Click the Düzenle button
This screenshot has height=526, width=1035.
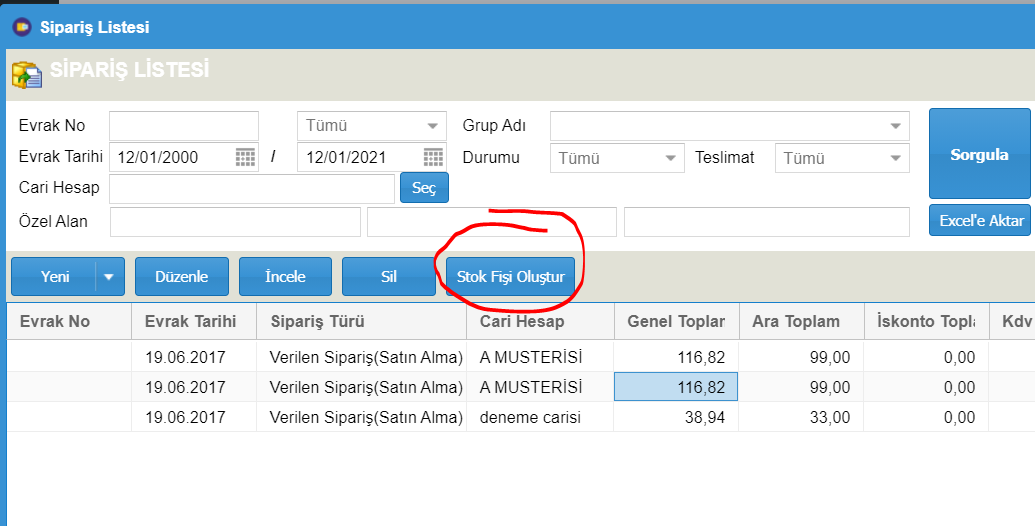tap(182, 277)
